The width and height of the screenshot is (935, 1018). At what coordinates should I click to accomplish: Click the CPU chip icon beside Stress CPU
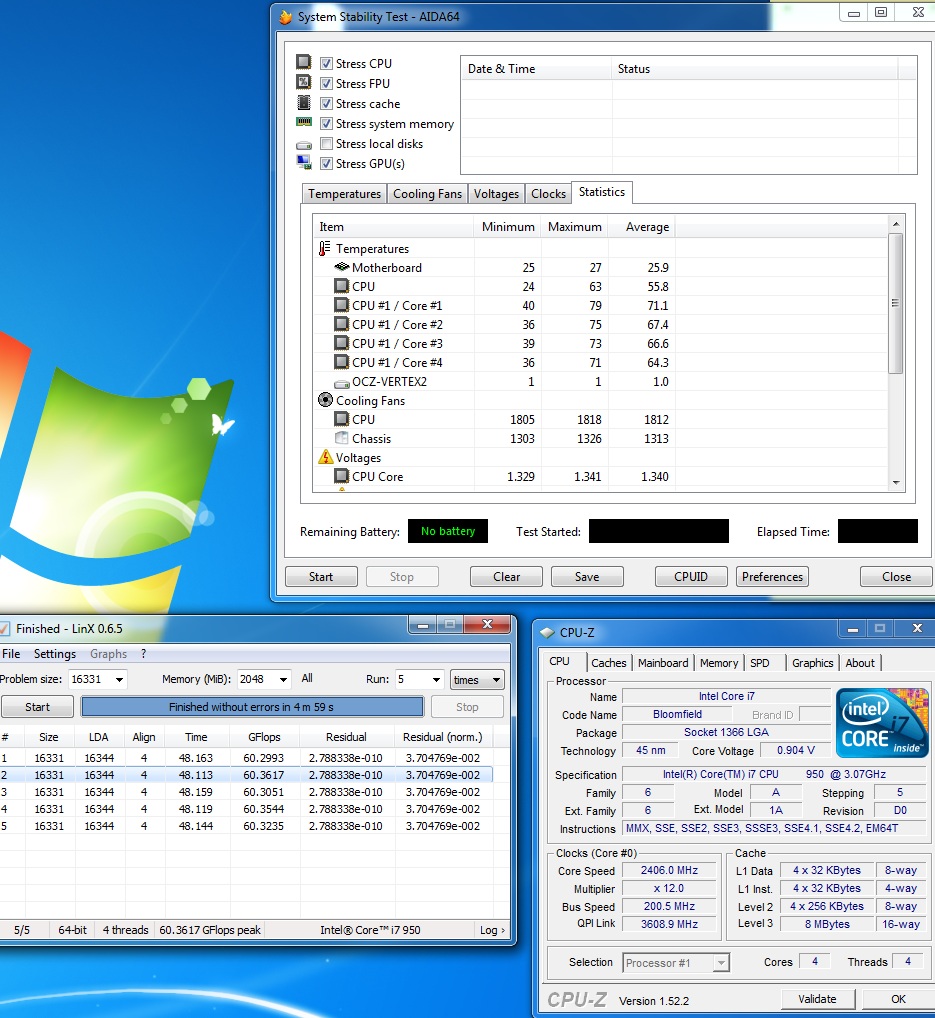(x=304, y=62)
